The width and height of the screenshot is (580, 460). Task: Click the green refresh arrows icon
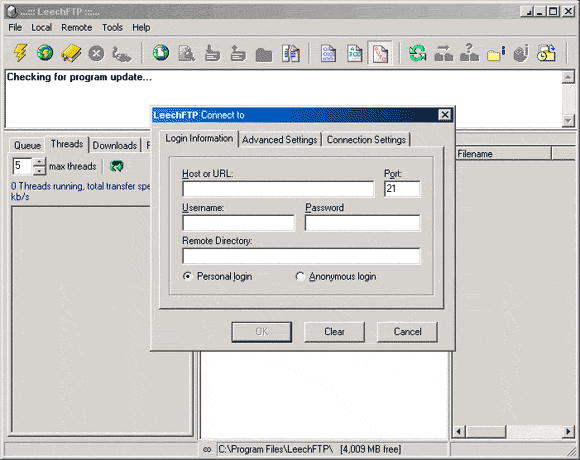pos(417,53)
